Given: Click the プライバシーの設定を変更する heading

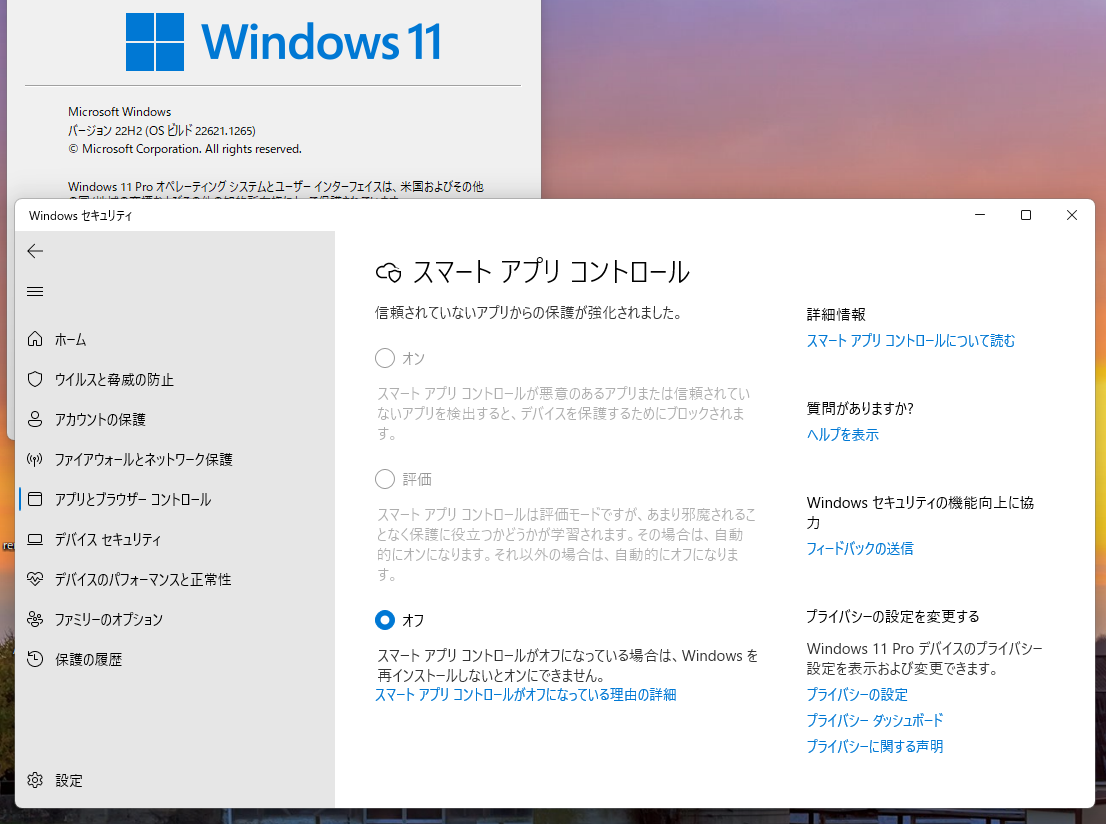Looking at the screenshot, I should click(x=893, y=617).
